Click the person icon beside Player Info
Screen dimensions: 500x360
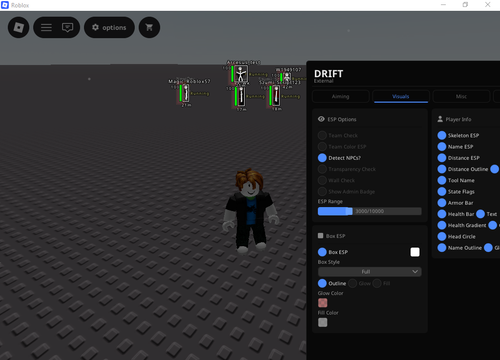point(440,119)
